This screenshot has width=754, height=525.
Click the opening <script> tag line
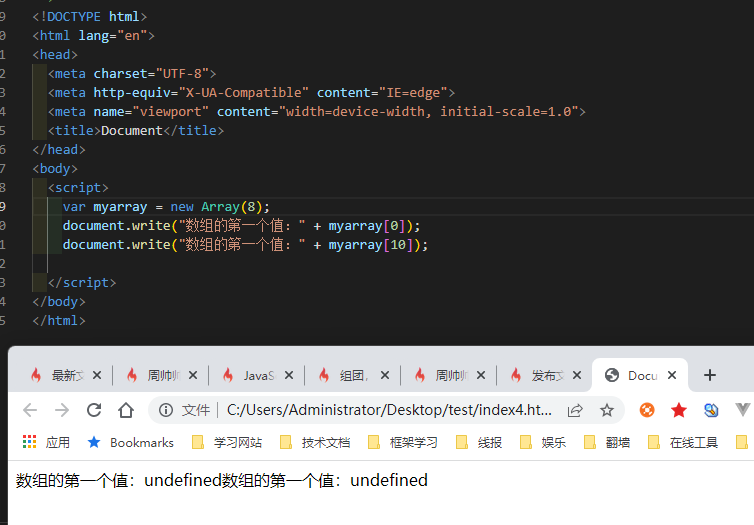coord(78,188)
